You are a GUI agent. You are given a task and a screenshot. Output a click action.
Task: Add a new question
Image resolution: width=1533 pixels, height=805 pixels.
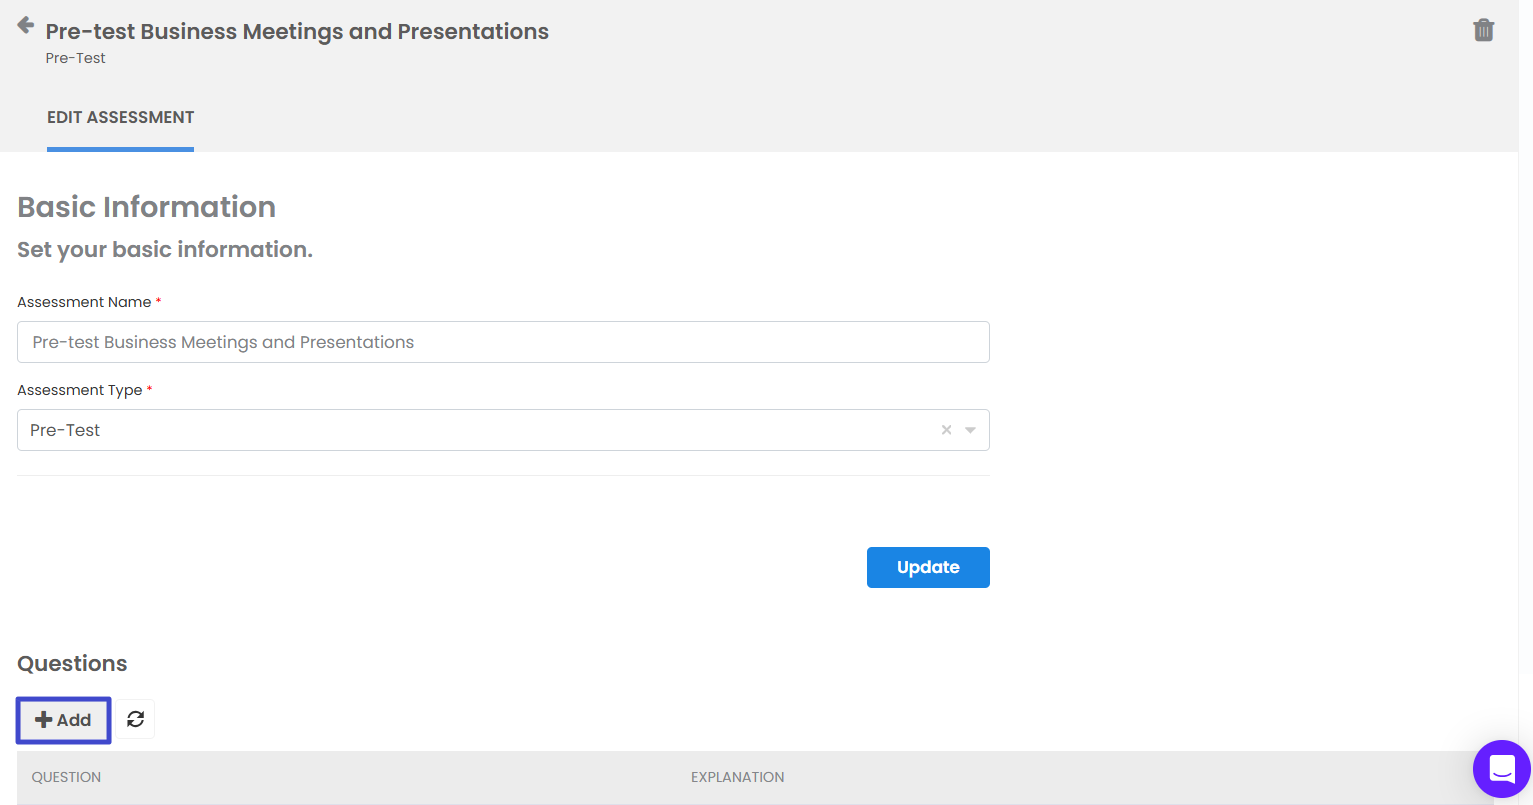(x=64, y=720)
